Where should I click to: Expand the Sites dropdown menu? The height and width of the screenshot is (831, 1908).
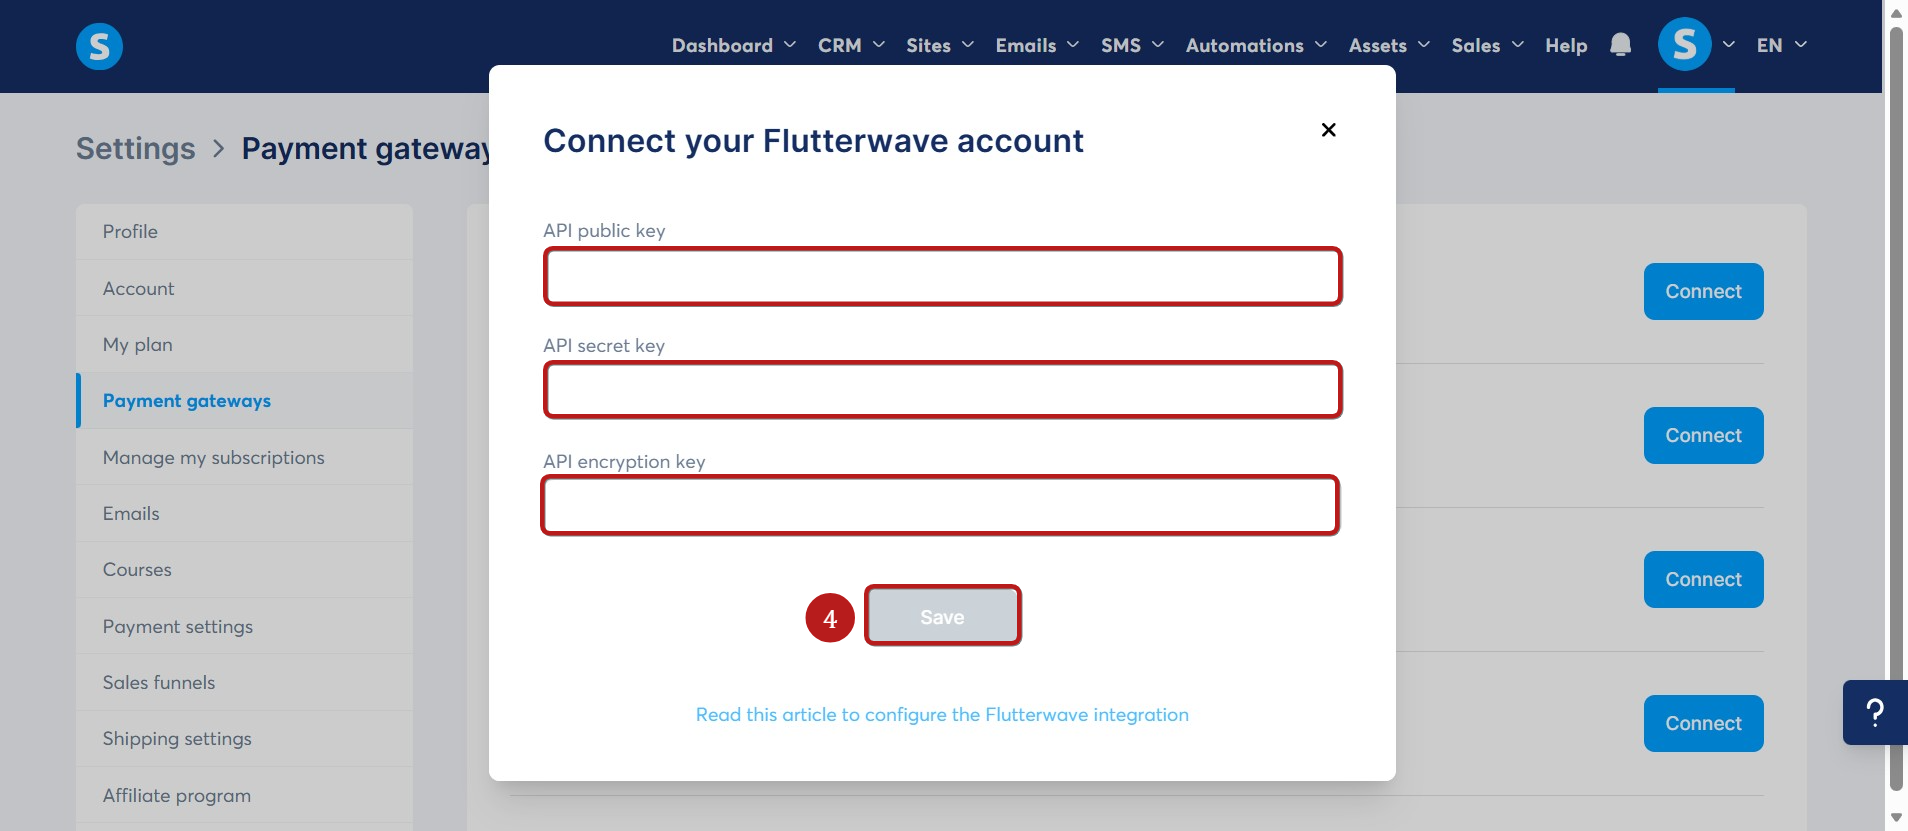click(940, 45)
